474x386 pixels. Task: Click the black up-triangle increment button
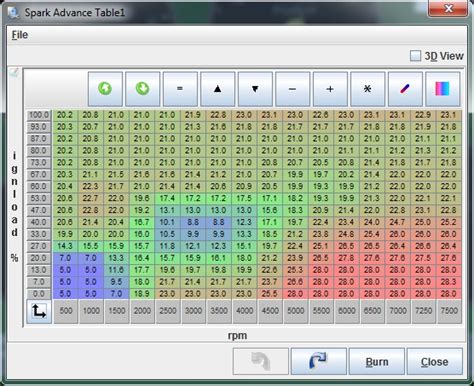(218, 89)
